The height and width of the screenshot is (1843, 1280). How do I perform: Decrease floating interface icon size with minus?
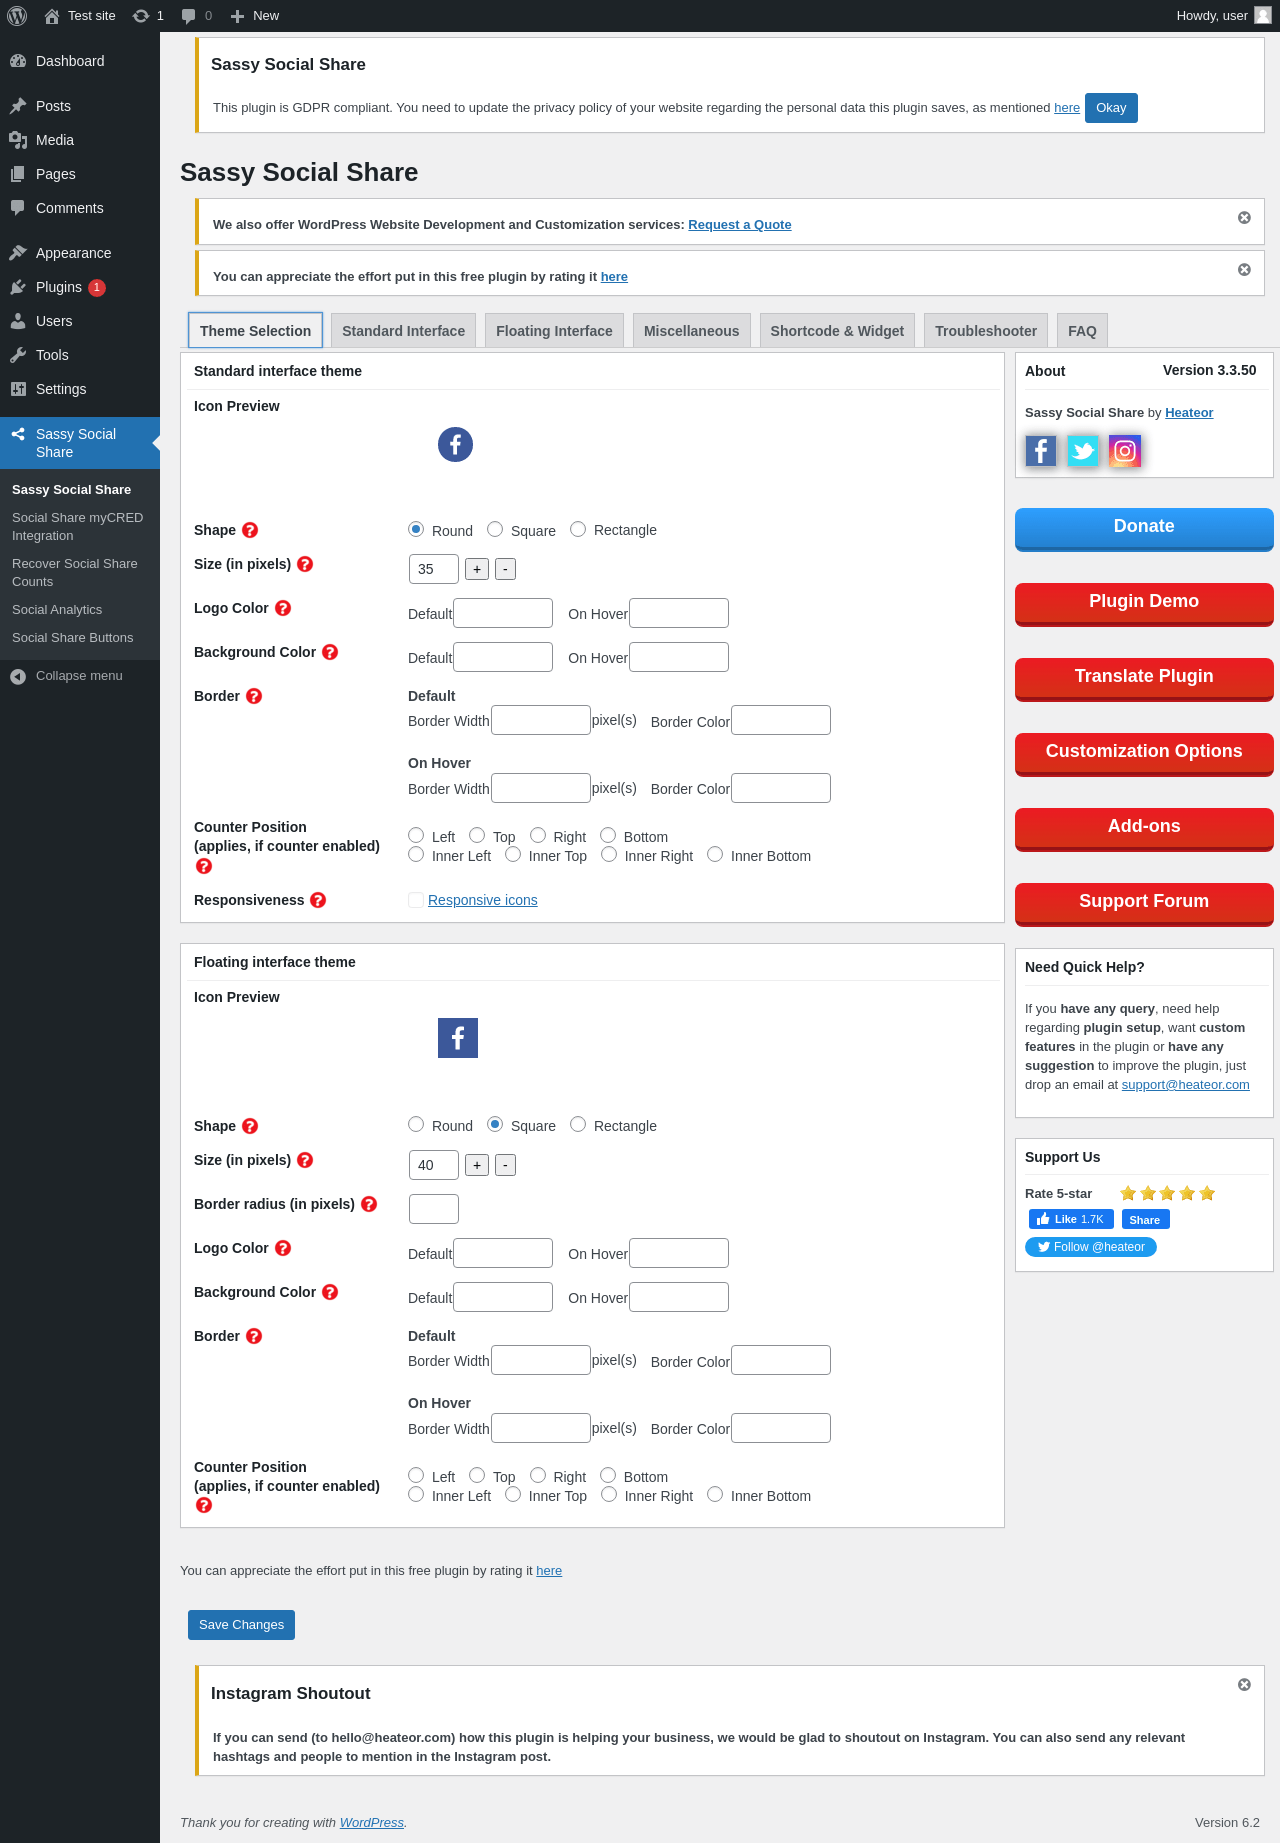[505, 1165]
